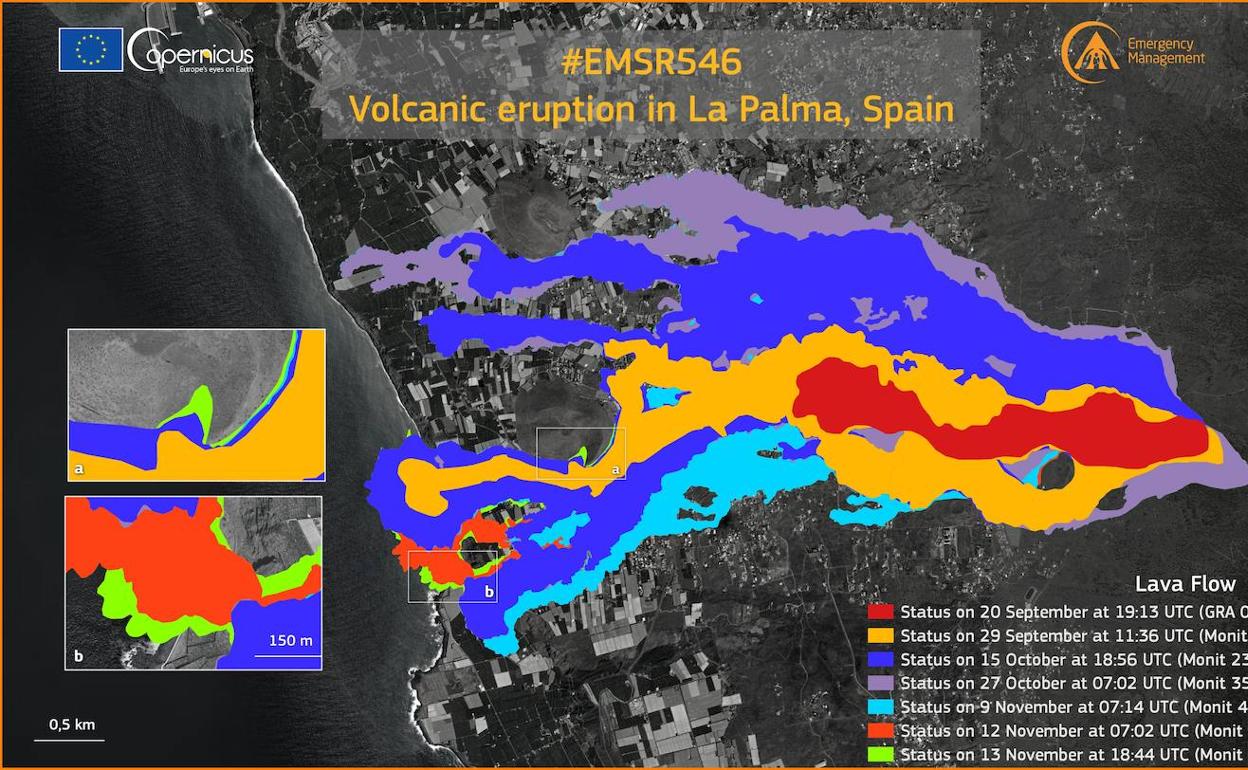Select the blue 15 October legend swatch
The width and height of the screenshot is (1248, 770).
(881, 660)
